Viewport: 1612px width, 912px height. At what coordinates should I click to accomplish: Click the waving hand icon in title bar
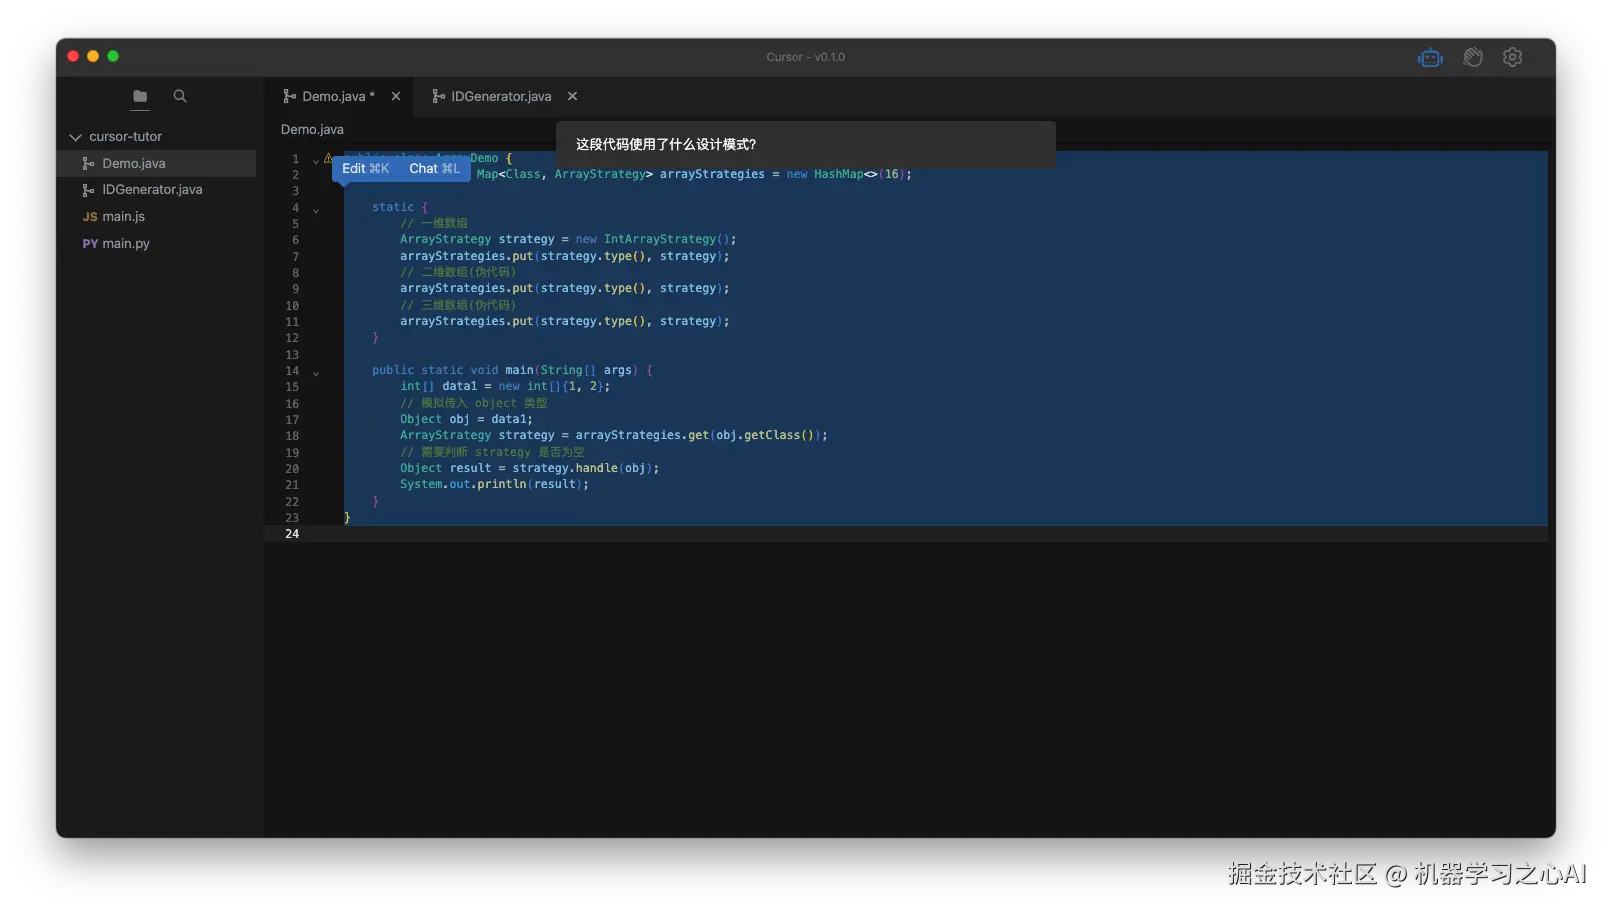(x=1473, y=58)
